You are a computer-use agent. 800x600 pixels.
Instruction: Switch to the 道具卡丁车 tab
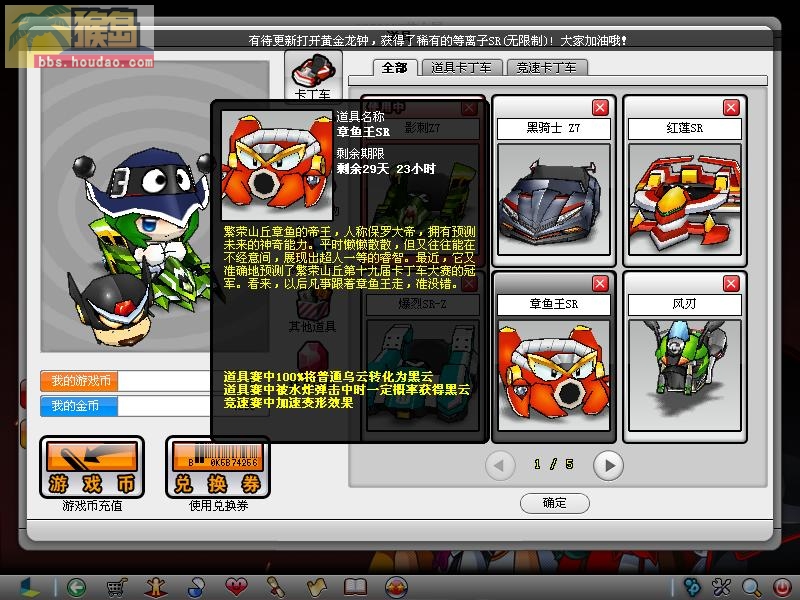pyautogui.click(x=461, y=68)
